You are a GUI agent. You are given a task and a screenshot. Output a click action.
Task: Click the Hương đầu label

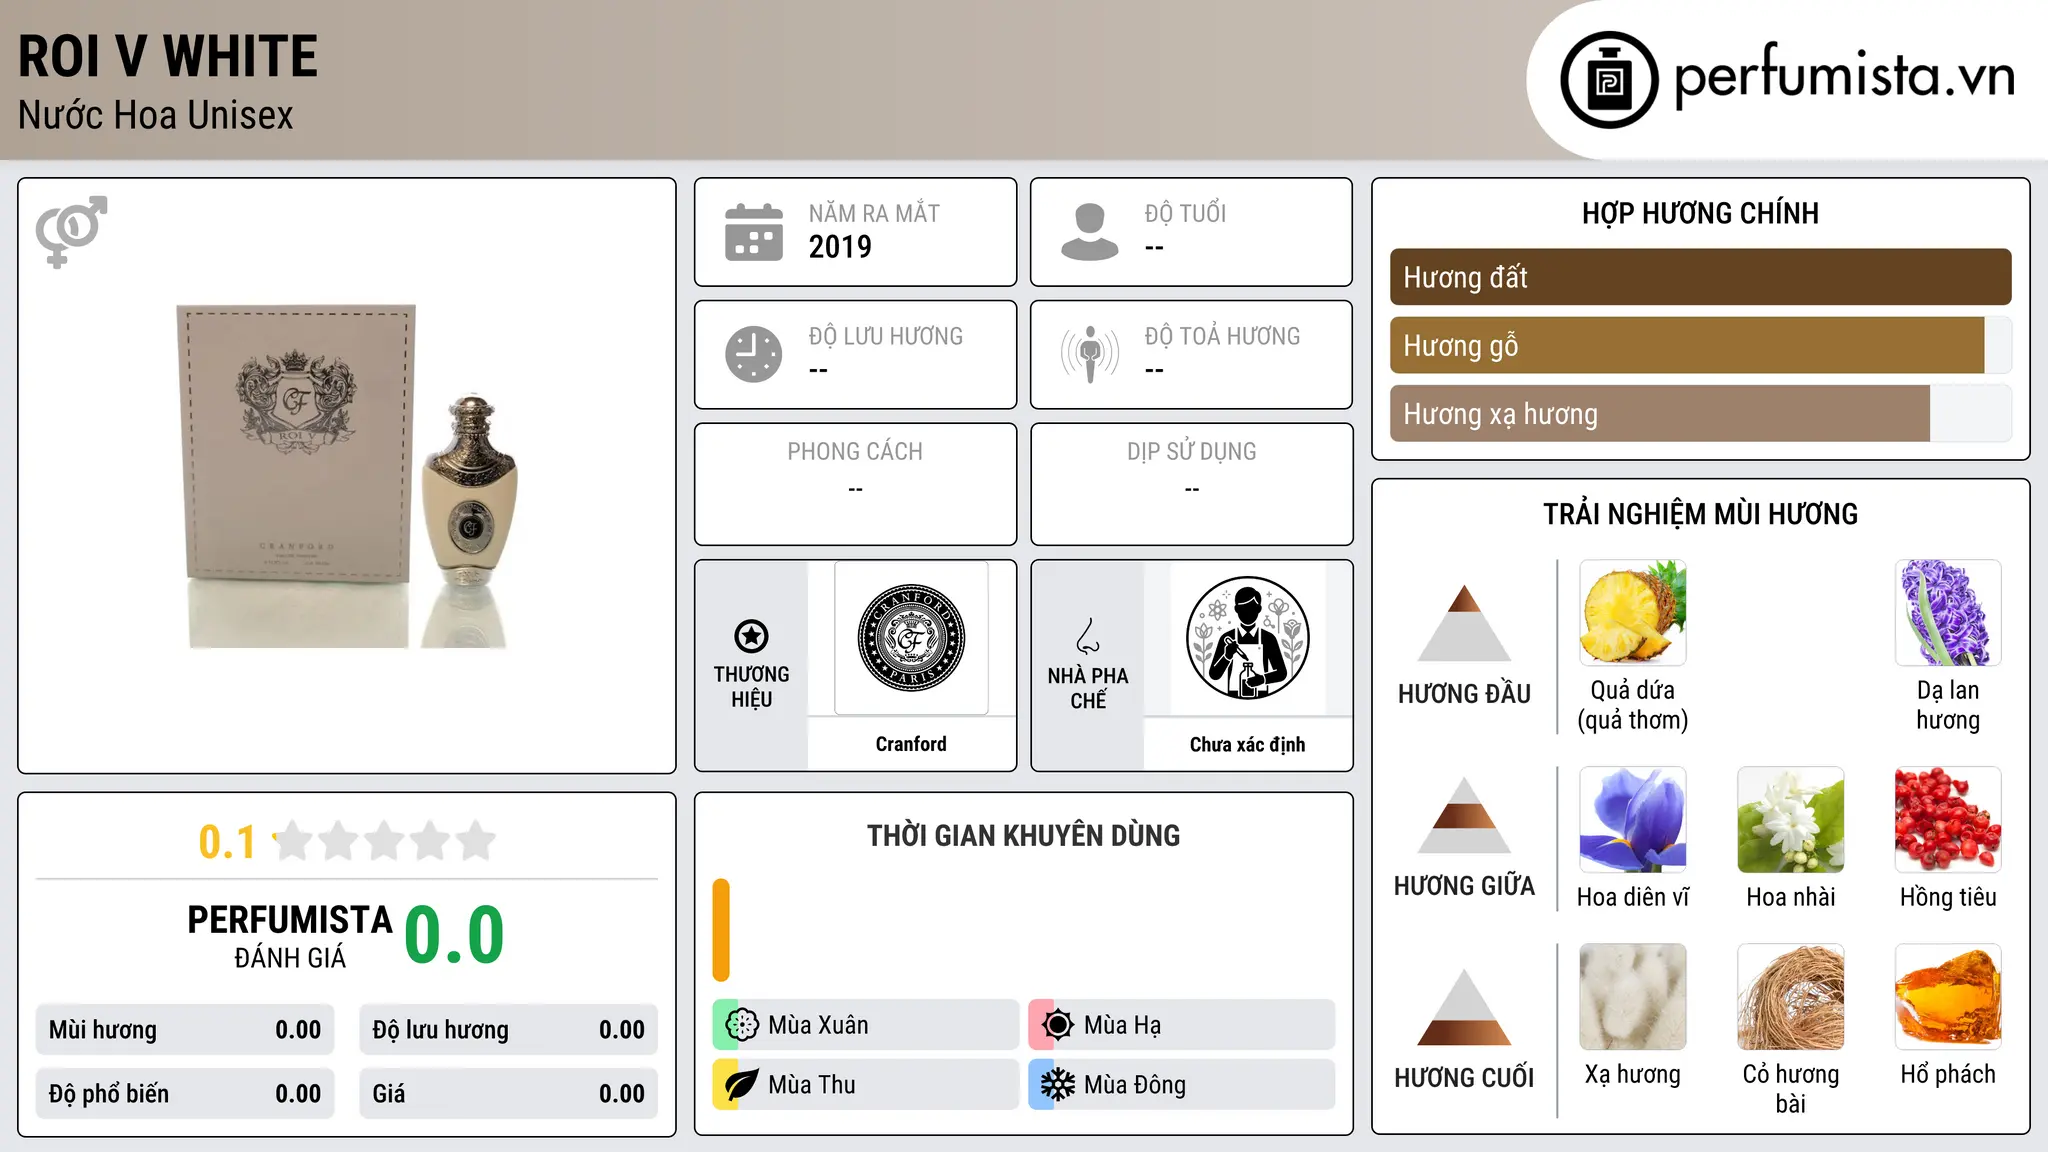point(1464,694)
